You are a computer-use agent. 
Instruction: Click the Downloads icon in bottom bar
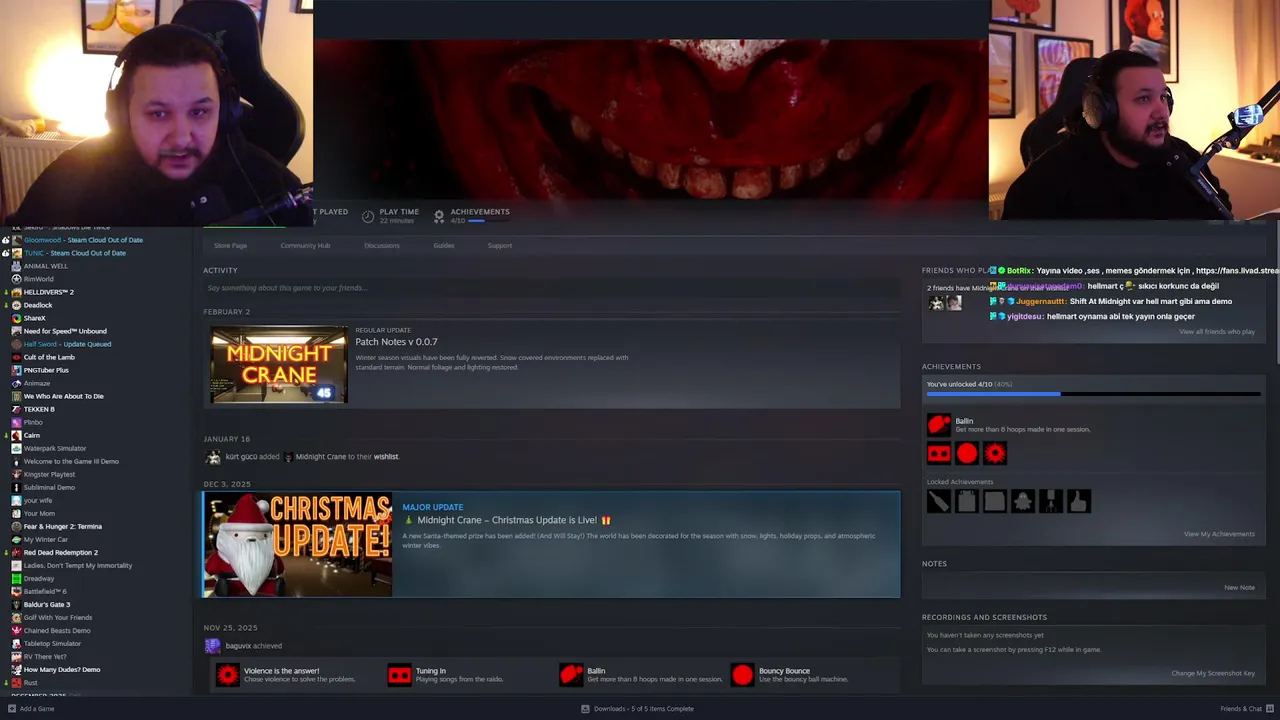[x=585, y=709]
